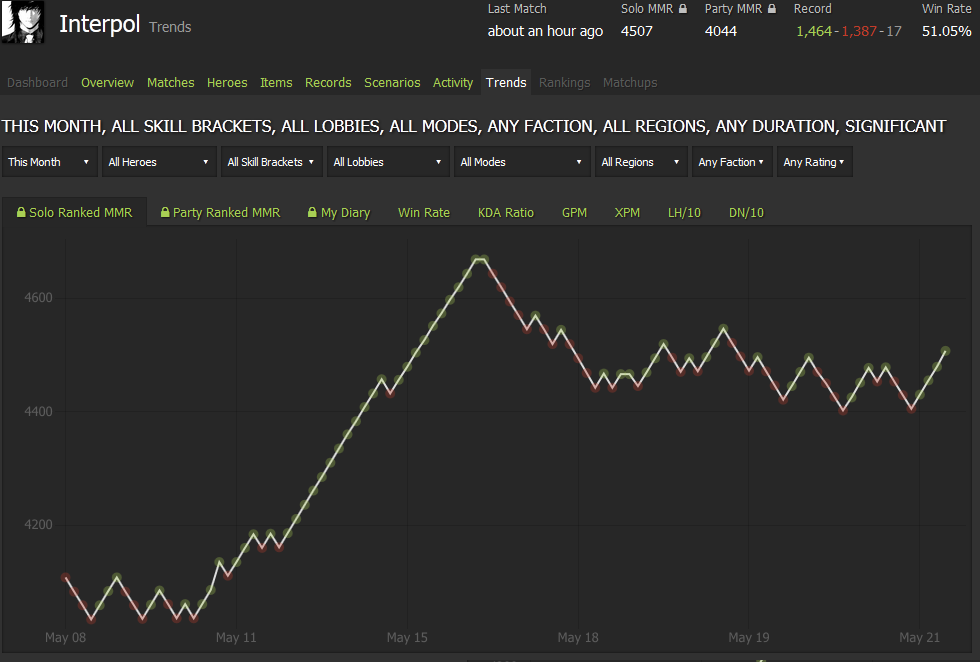Open the All Modes dropdown

tap(522, 162)
